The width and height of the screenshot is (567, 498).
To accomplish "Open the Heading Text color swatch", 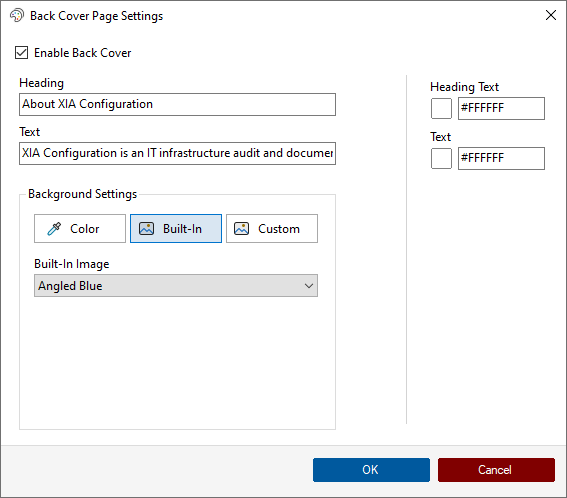I will (x=441, y=108).
